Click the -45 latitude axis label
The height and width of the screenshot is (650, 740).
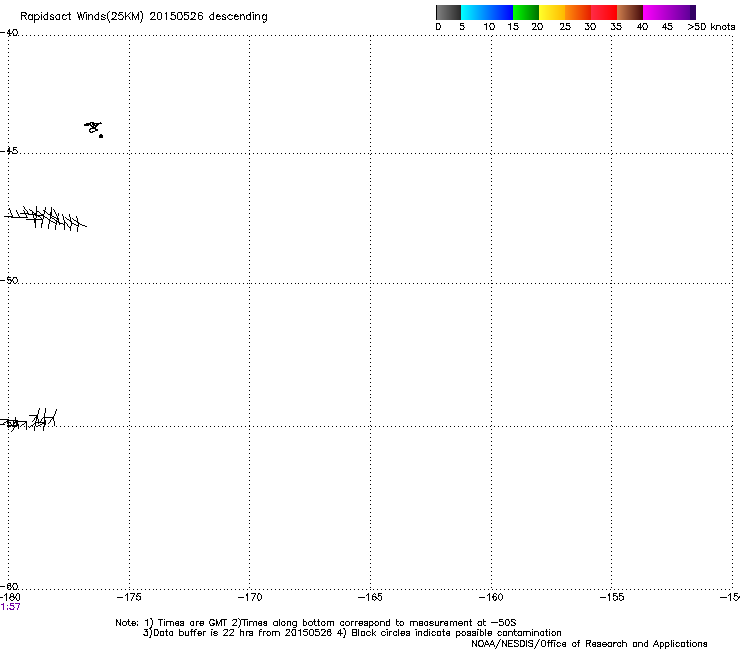click(9, 151)
